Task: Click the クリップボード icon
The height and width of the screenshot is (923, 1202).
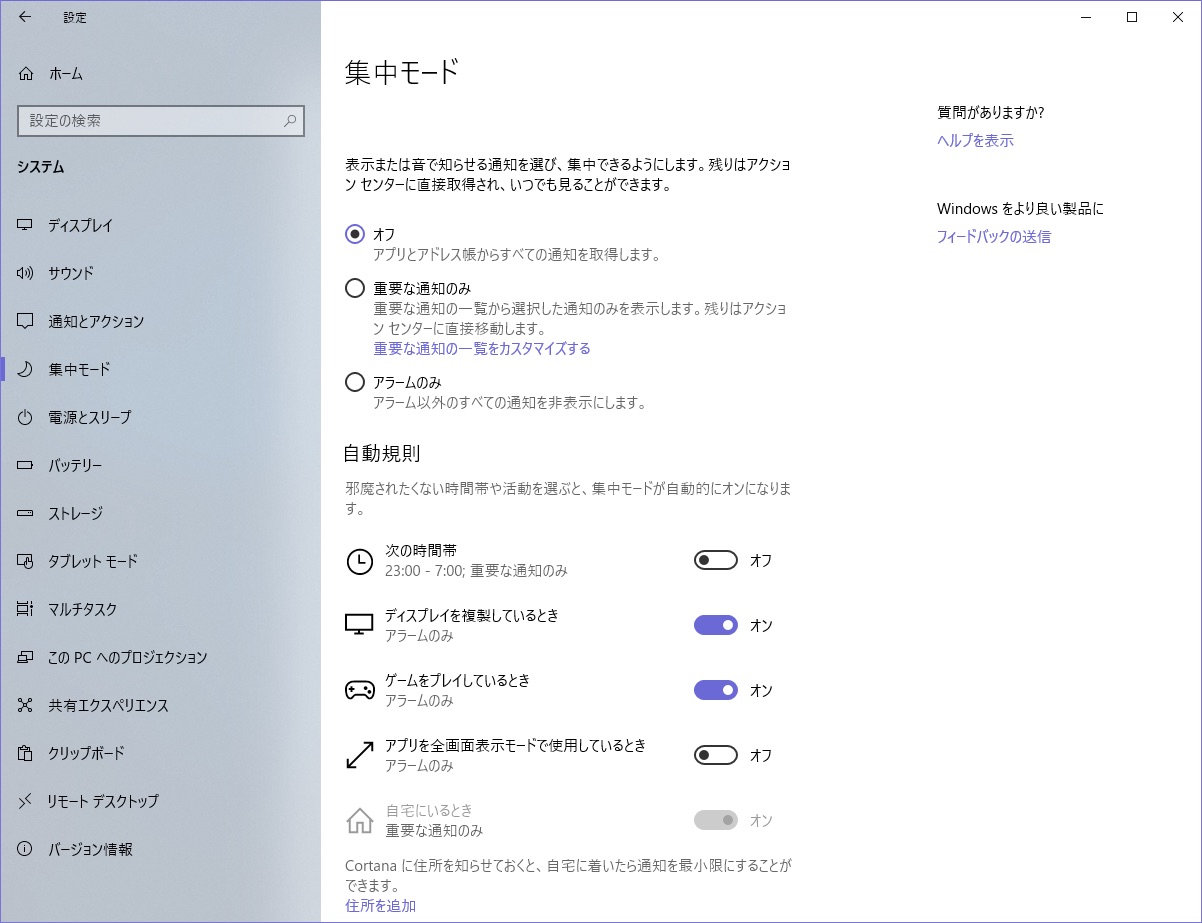Action: coord(26,753)
